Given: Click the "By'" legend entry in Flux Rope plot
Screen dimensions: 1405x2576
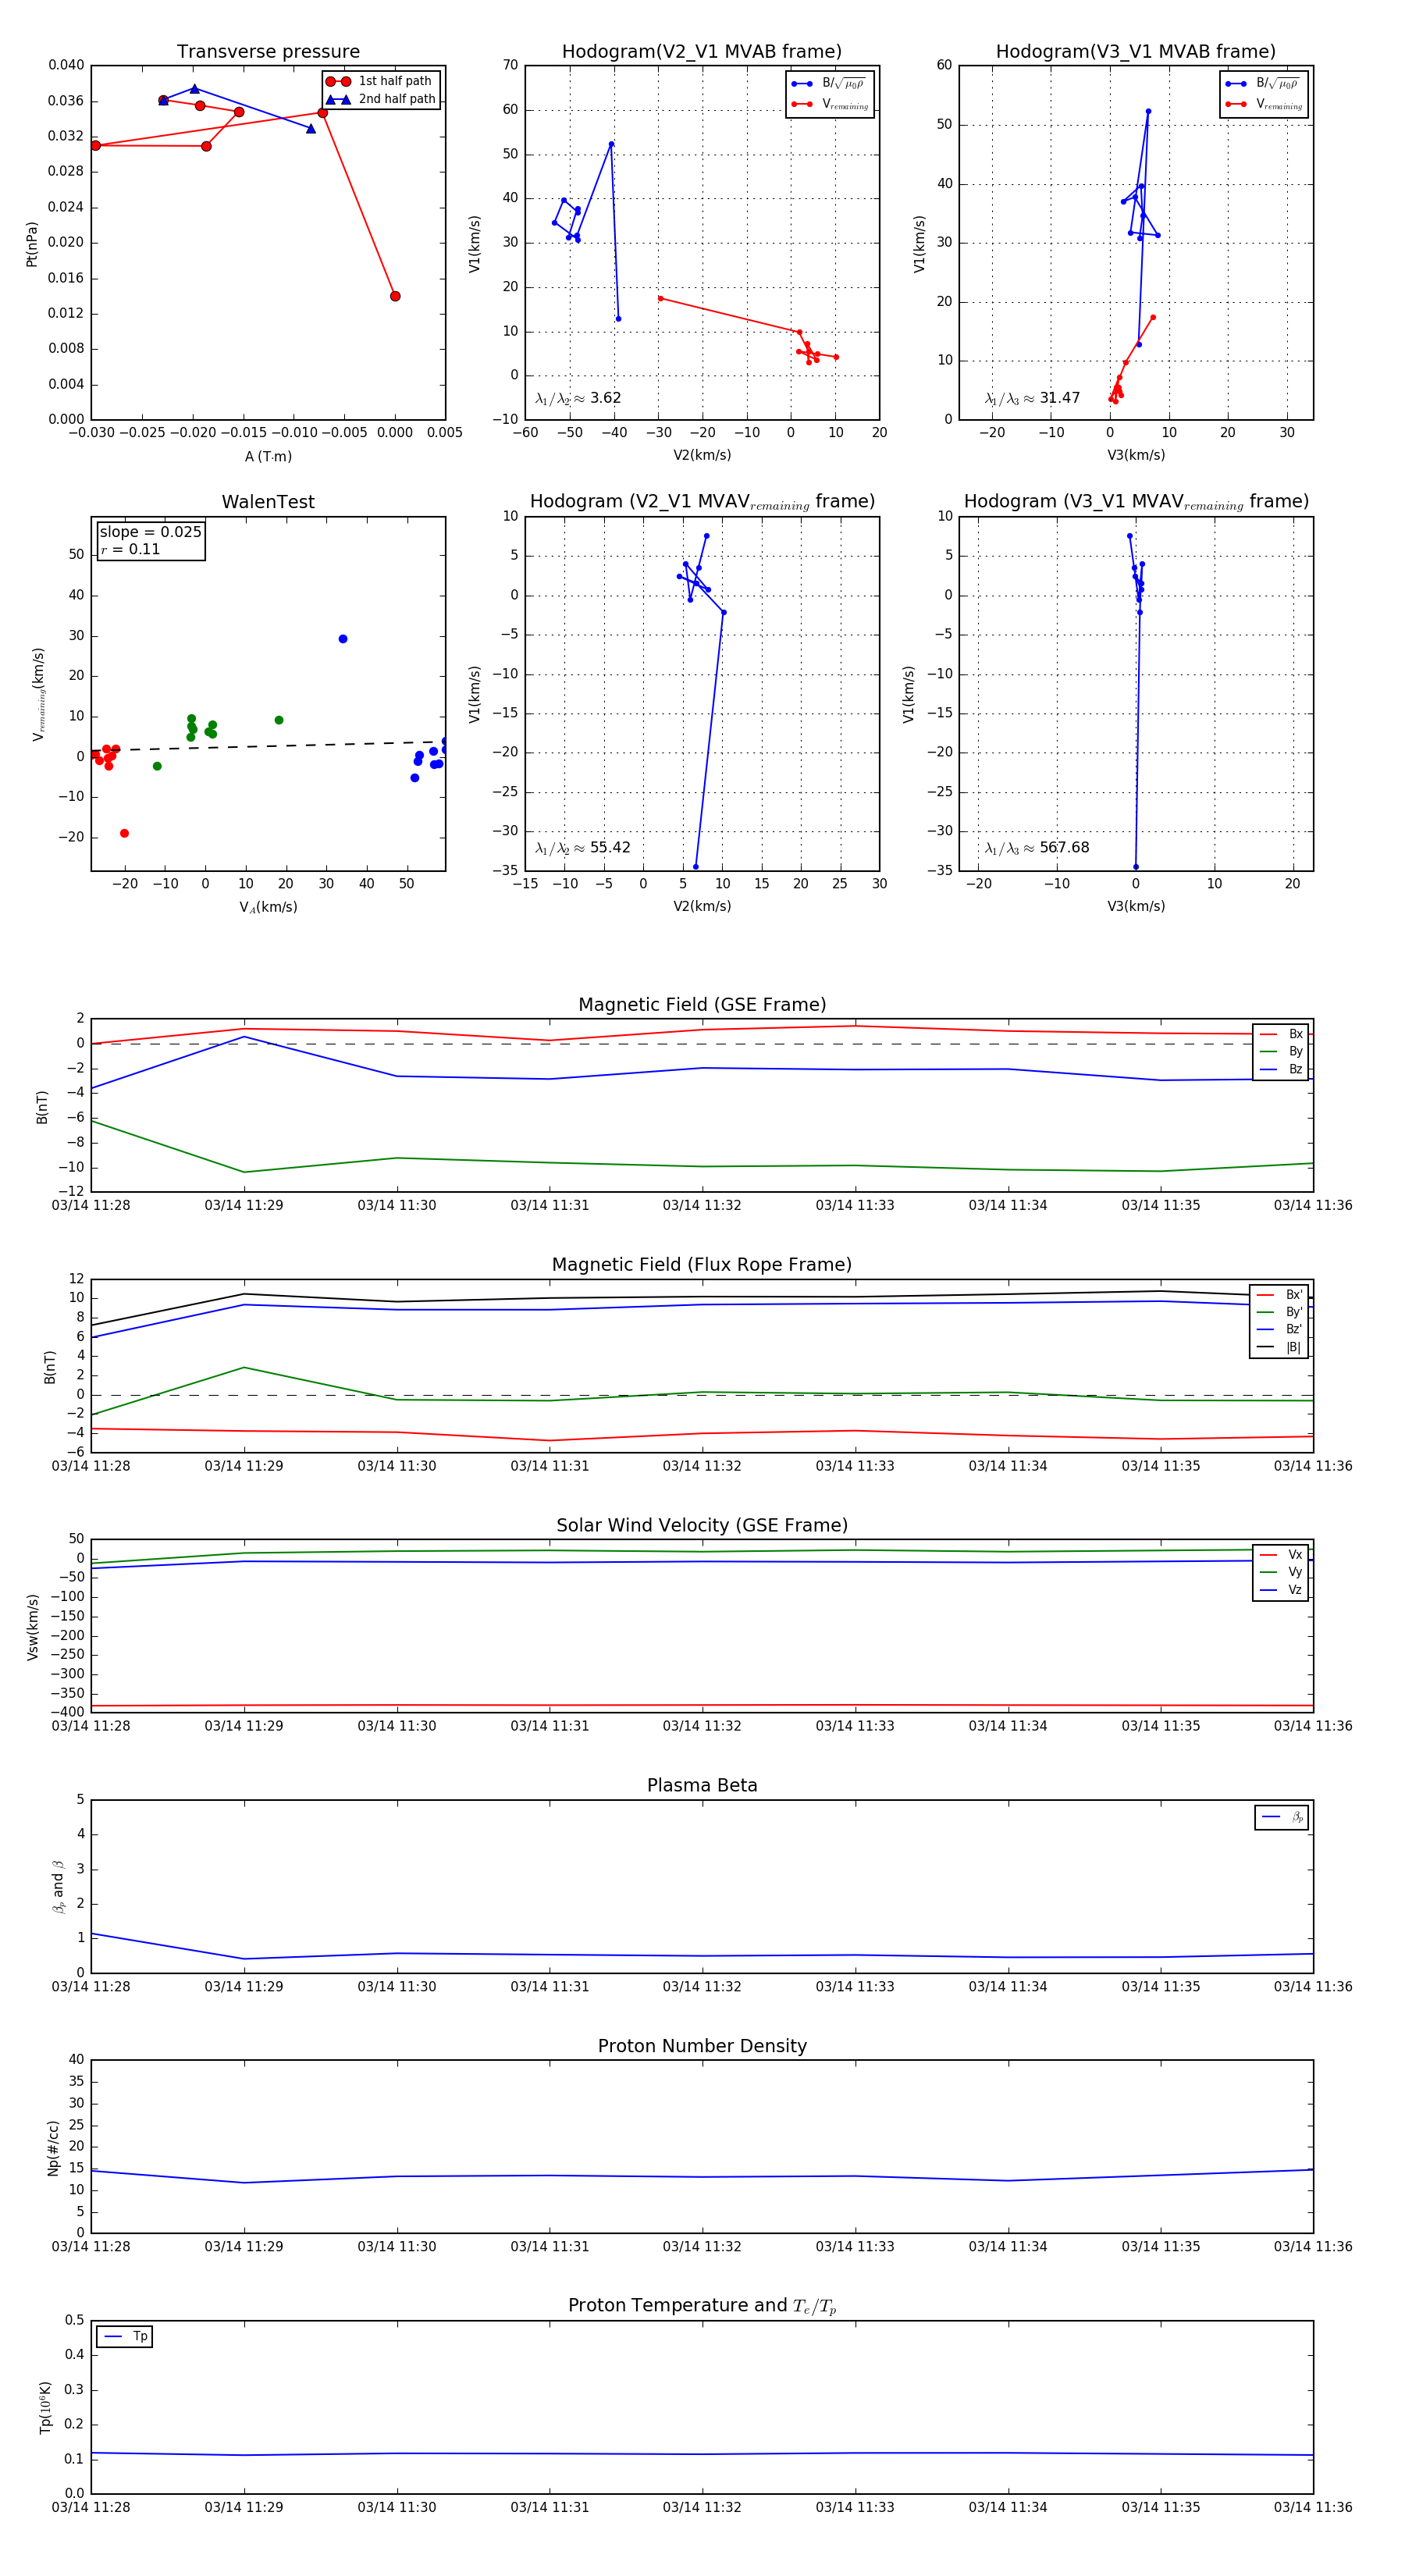Looking at the screenshot, I should [1280, 1312].
